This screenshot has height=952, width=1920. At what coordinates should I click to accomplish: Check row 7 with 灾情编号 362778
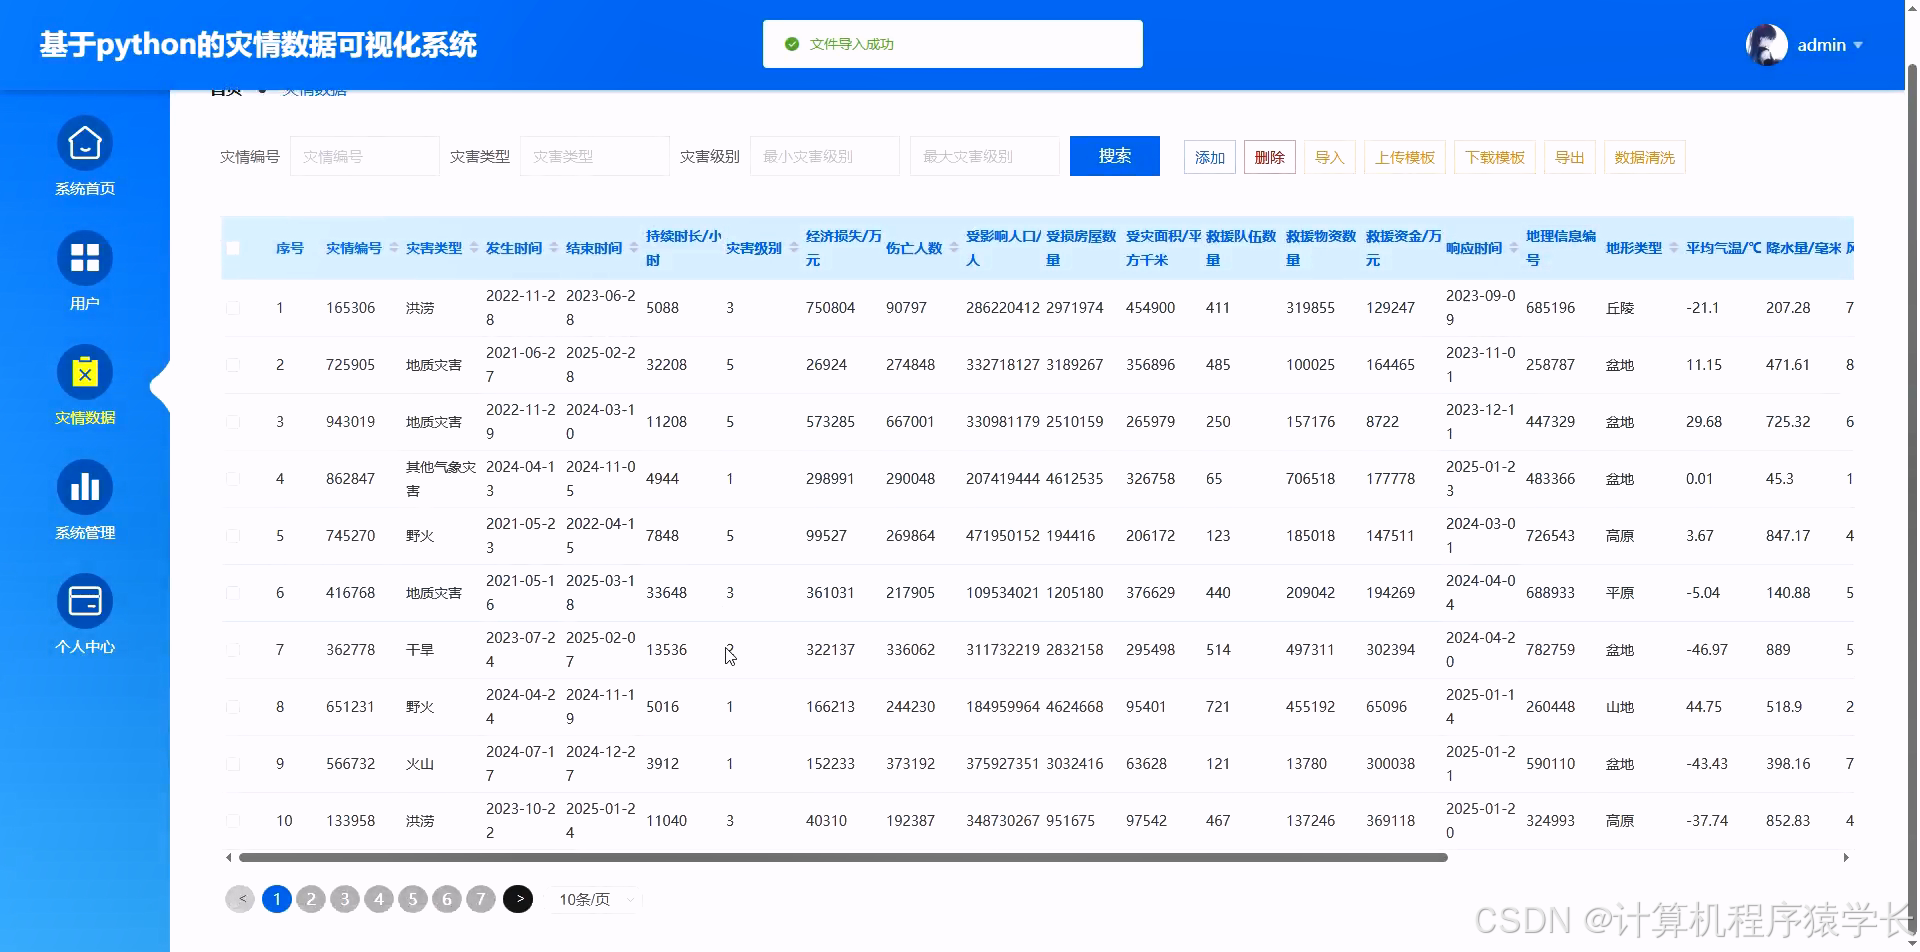pos(233,650)
